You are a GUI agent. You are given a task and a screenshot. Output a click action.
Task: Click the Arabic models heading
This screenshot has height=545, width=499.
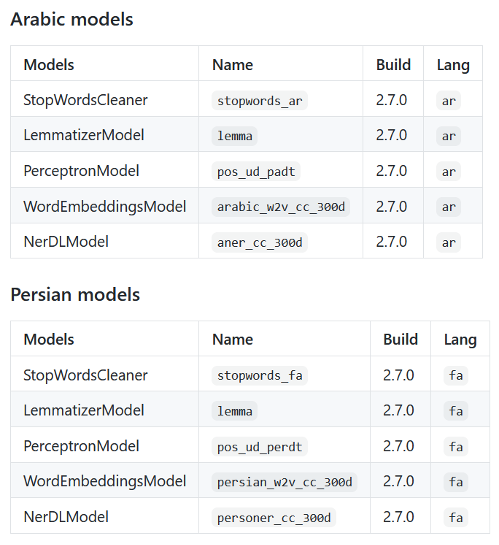click(x=72, y=19)
